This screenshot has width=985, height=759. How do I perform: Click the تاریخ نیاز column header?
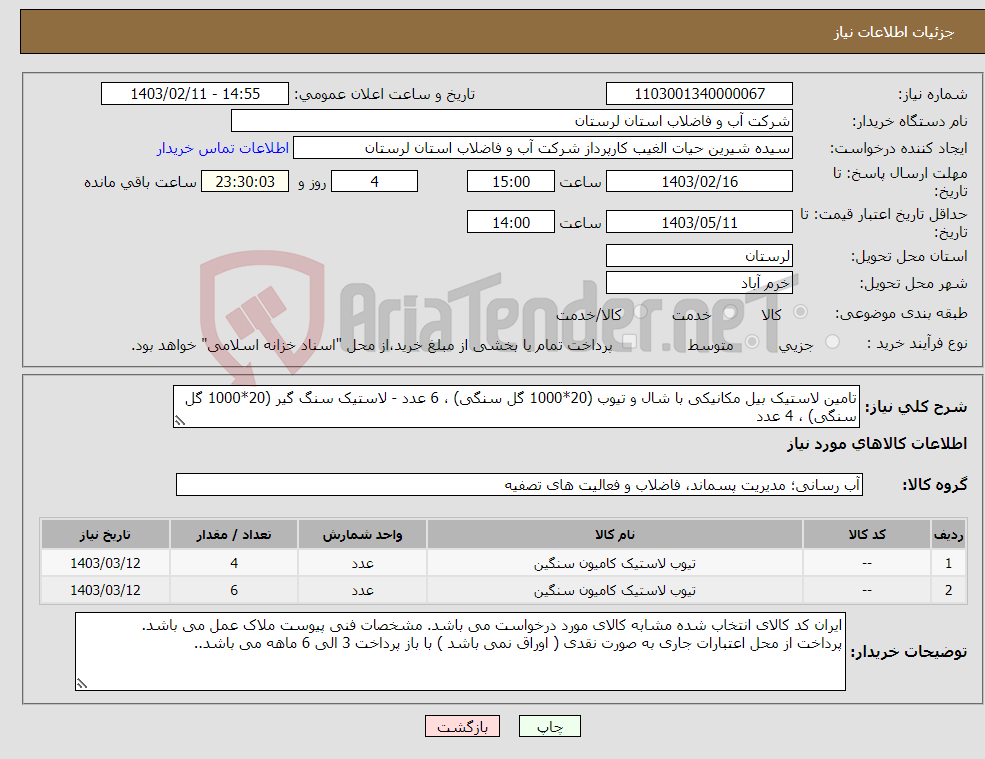(106, 535)
